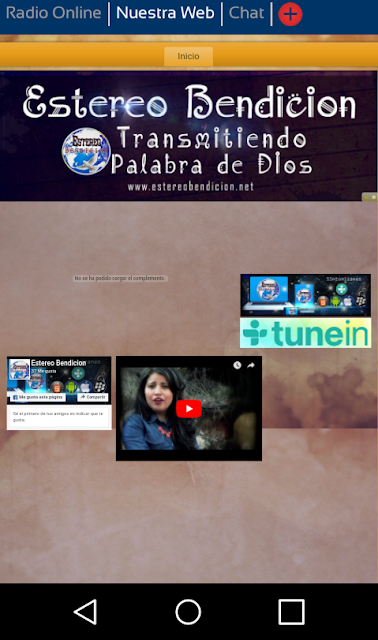Tap 'No se ha podido cargar el complemento' message

click(x=120, y=278)
